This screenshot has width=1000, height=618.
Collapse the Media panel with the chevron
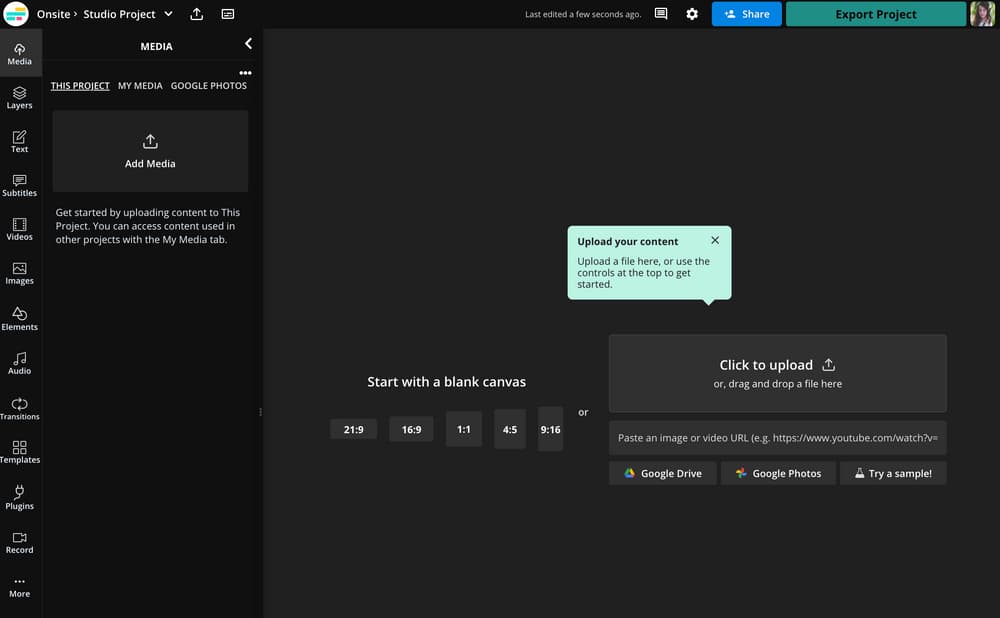pos(247,43)
